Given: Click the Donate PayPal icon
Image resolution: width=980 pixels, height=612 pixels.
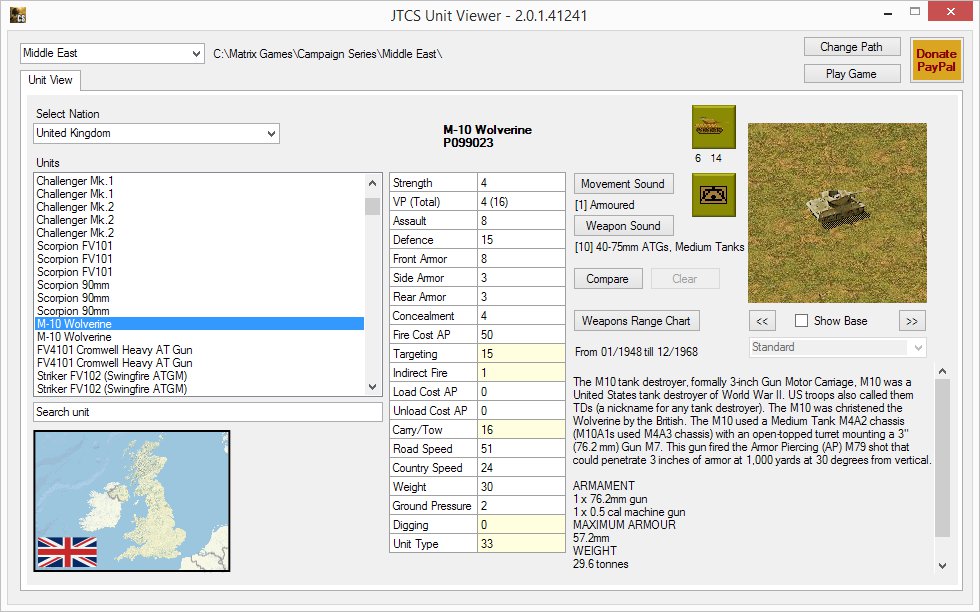Looking at the screenshot, I should 936,60.
